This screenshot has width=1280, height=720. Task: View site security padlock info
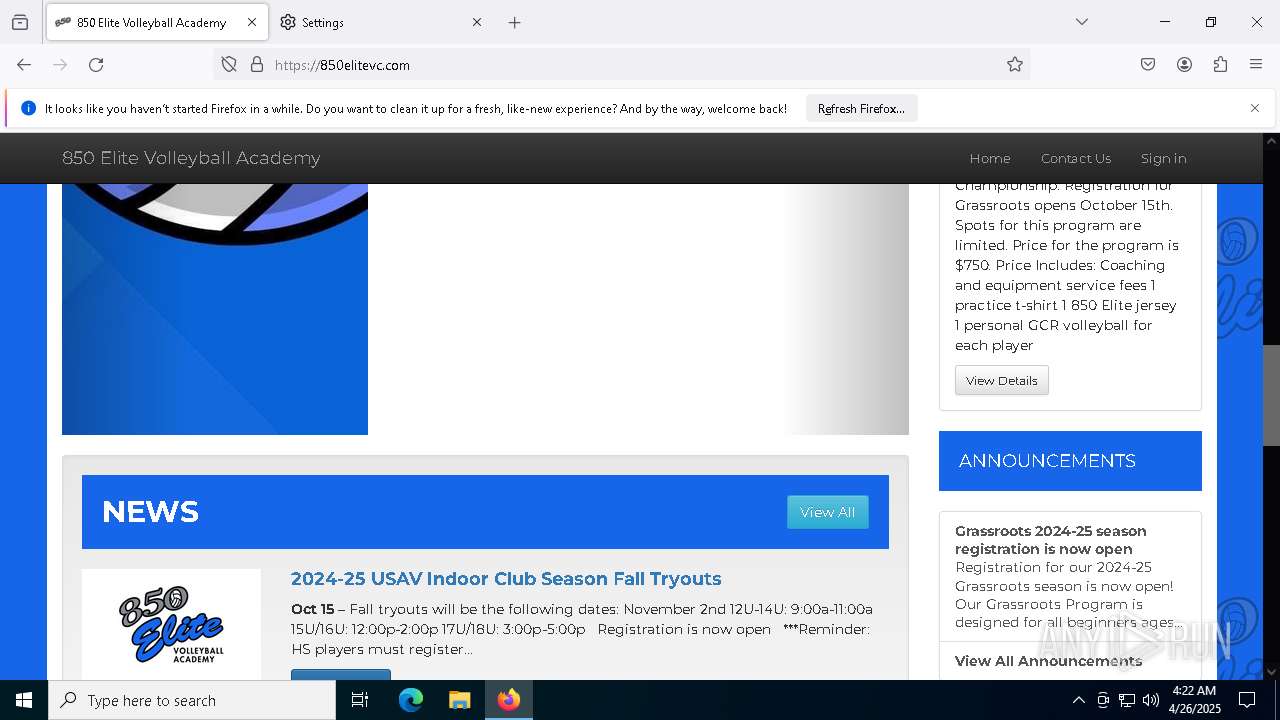click(257, 64)
